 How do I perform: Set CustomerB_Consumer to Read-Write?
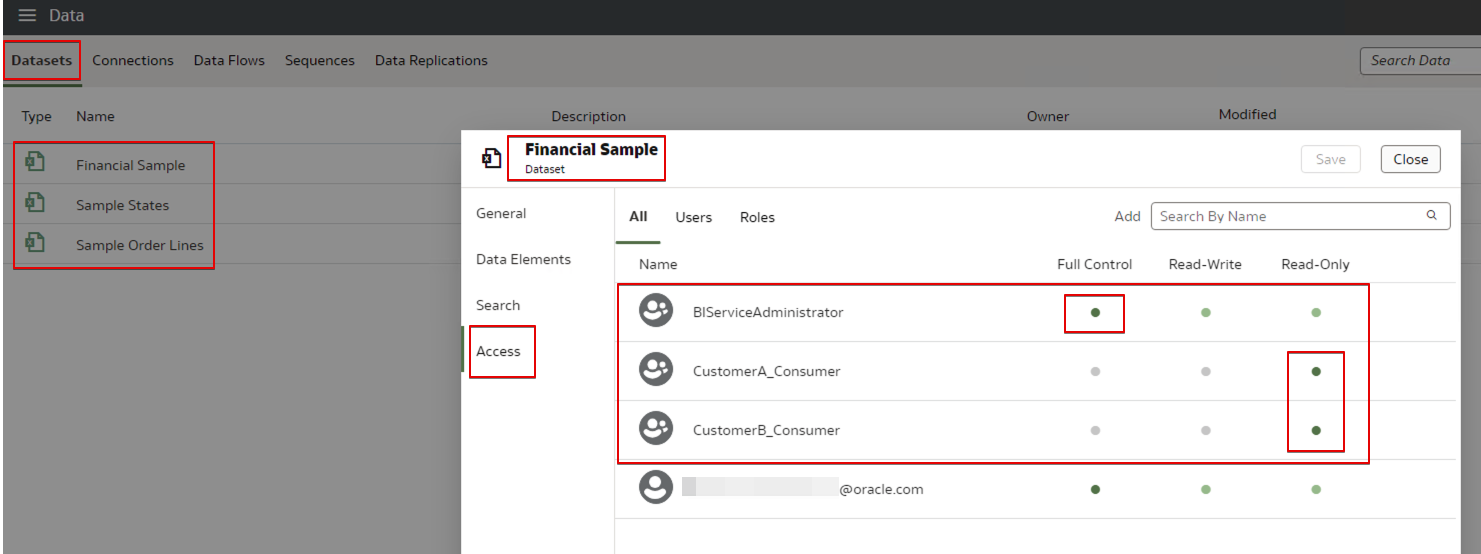[1205, 430]
